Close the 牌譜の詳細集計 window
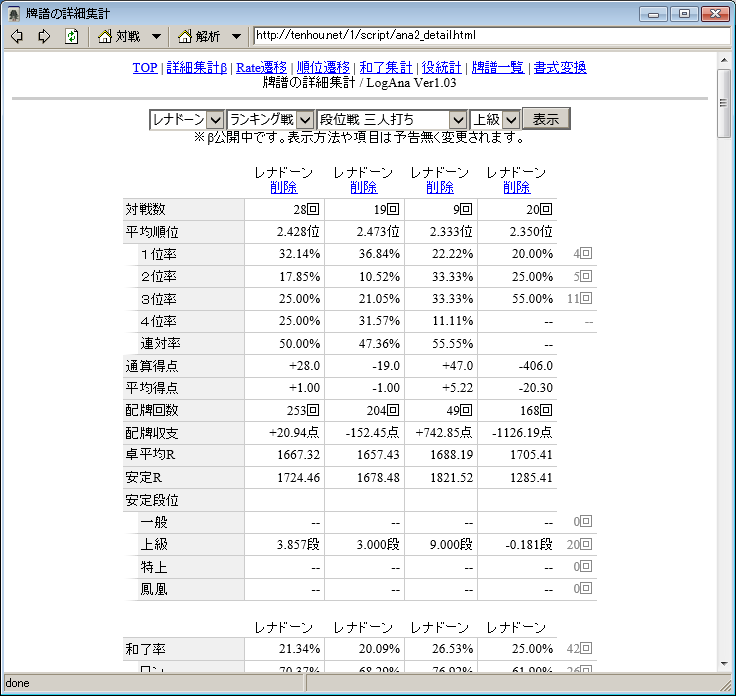Screen dimensions: 736x696 715,14
